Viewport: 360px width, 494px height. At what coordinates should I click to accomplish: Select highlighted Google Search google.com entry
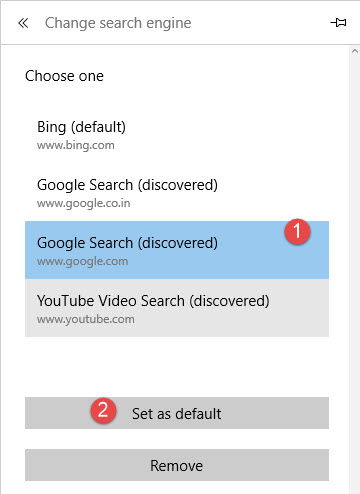(x=177, y=250)
